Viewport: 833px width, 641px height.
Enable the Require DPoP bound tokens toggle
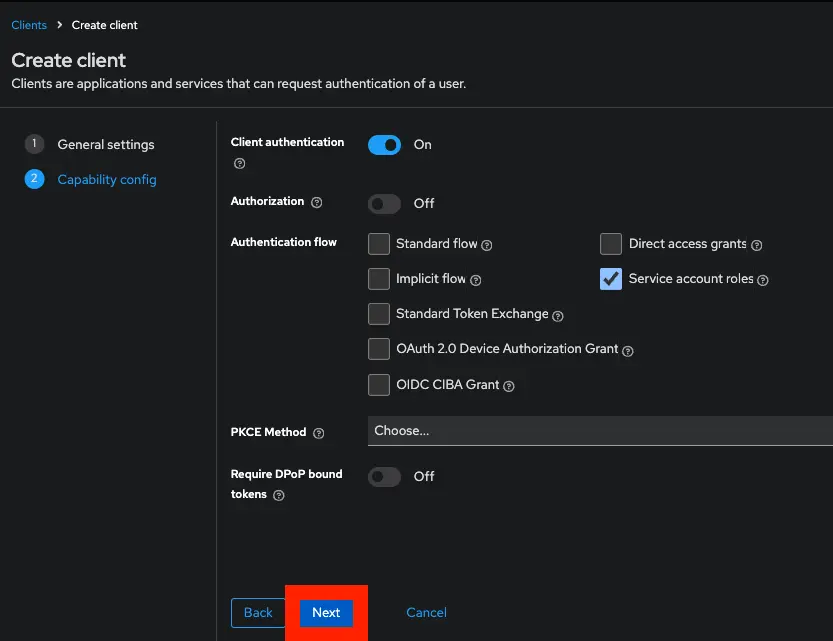[384, 477]
